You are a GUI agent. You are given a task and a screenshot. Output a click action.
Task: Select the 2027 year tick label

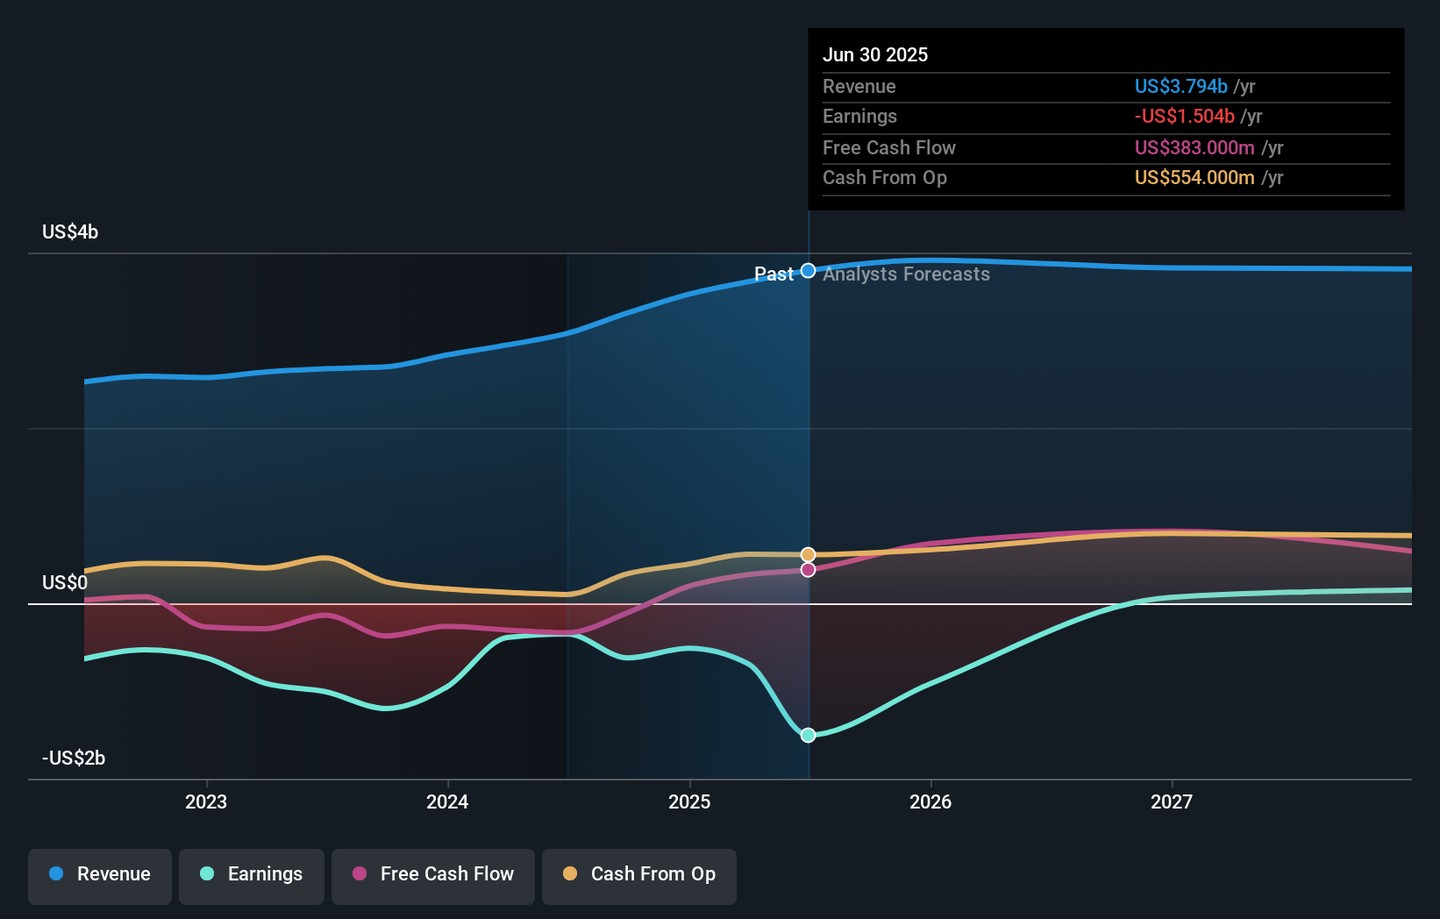click(1171, 802)
